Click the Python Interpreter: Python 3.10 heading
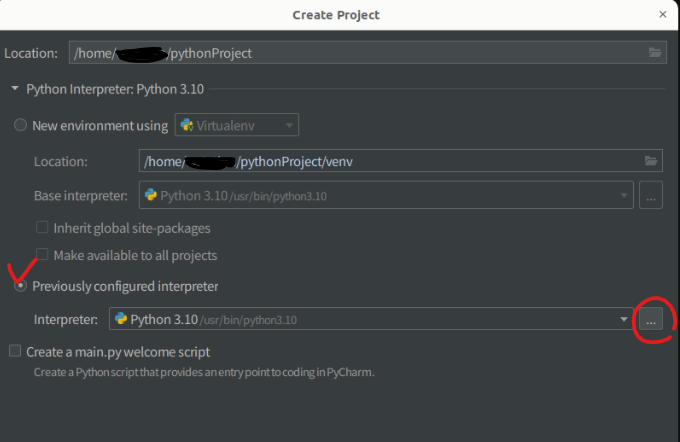This screenshot has height=442, width=680. point(115,89)
